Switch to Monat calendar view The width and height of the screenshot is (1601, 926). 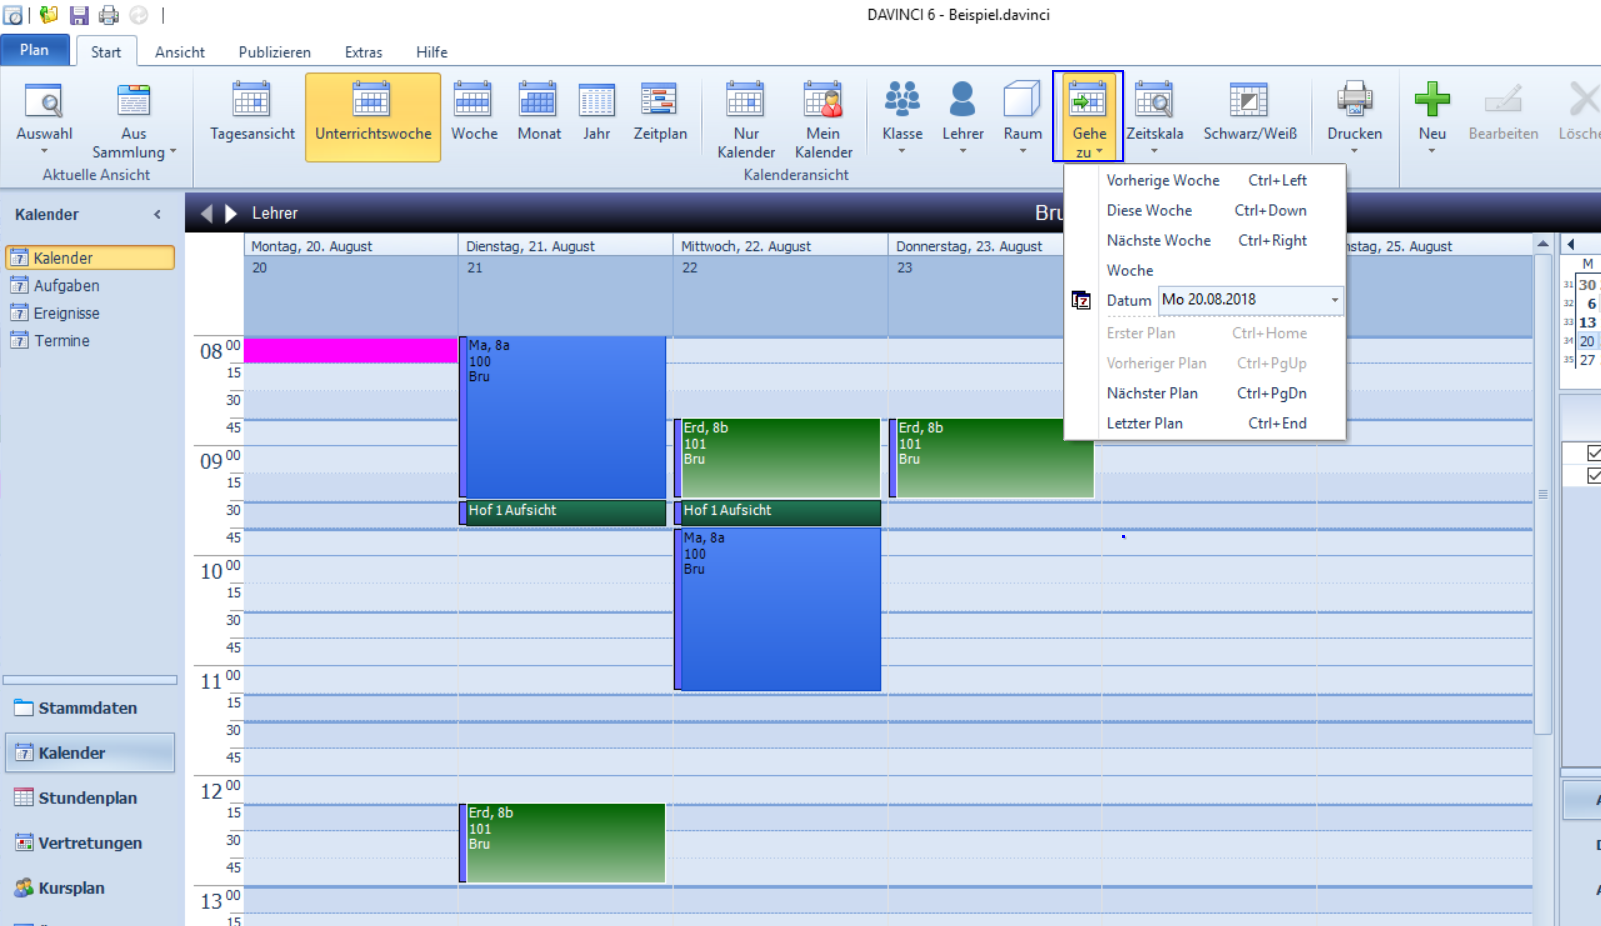tap(539, 118)
